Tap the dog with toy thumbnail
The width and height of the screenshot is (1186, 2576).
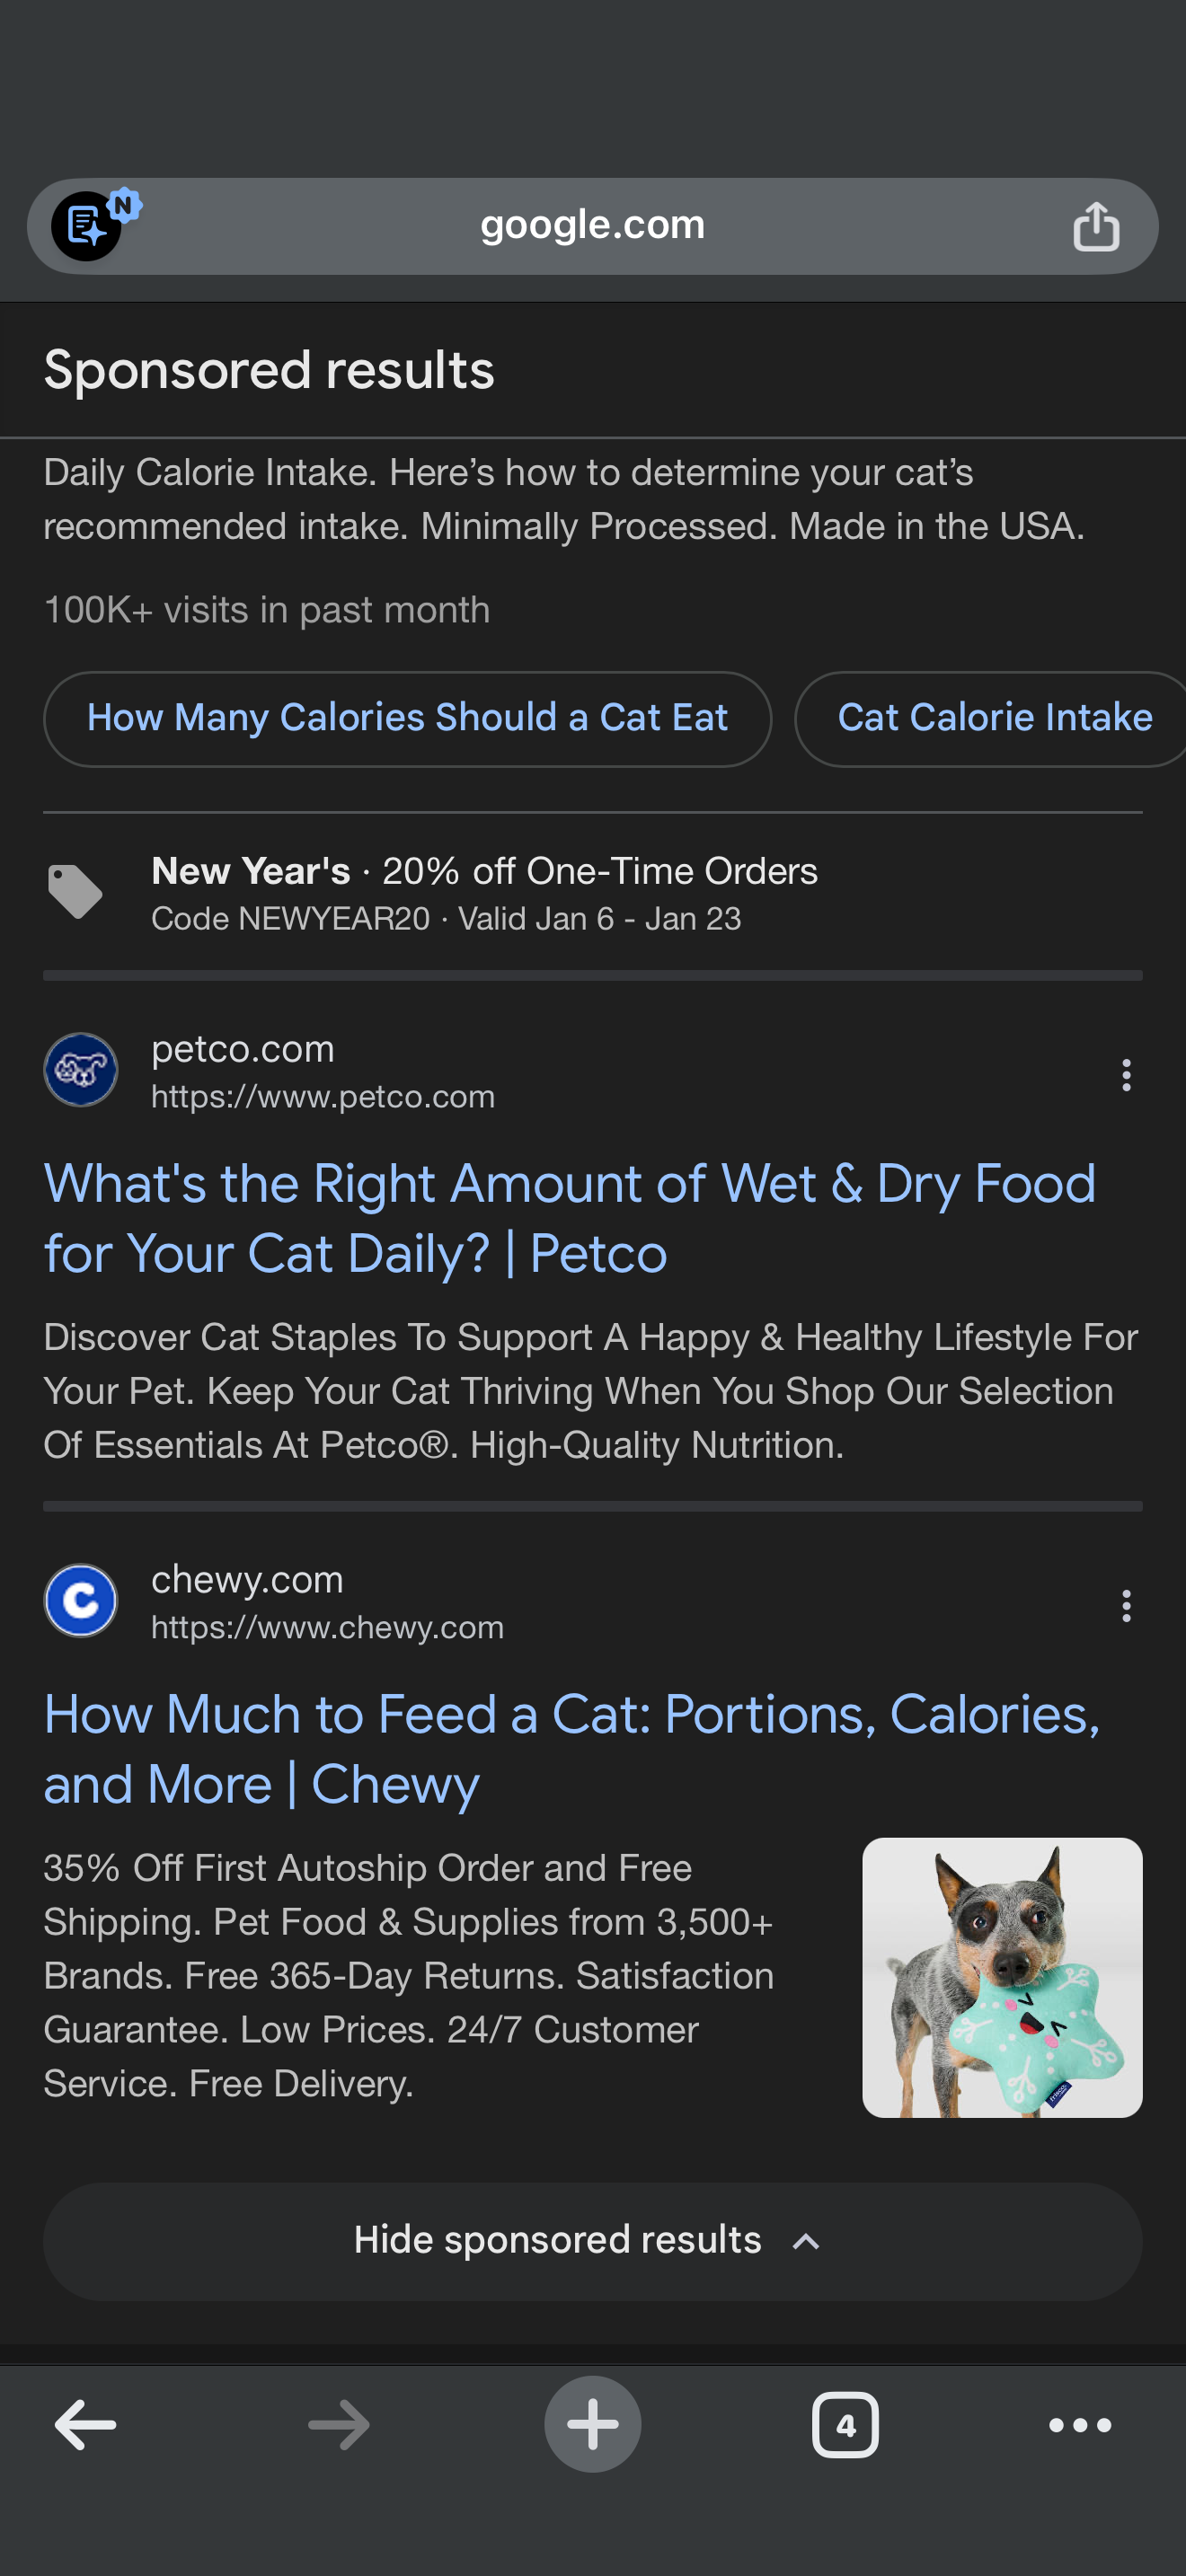click(x=1002, y=1977)
